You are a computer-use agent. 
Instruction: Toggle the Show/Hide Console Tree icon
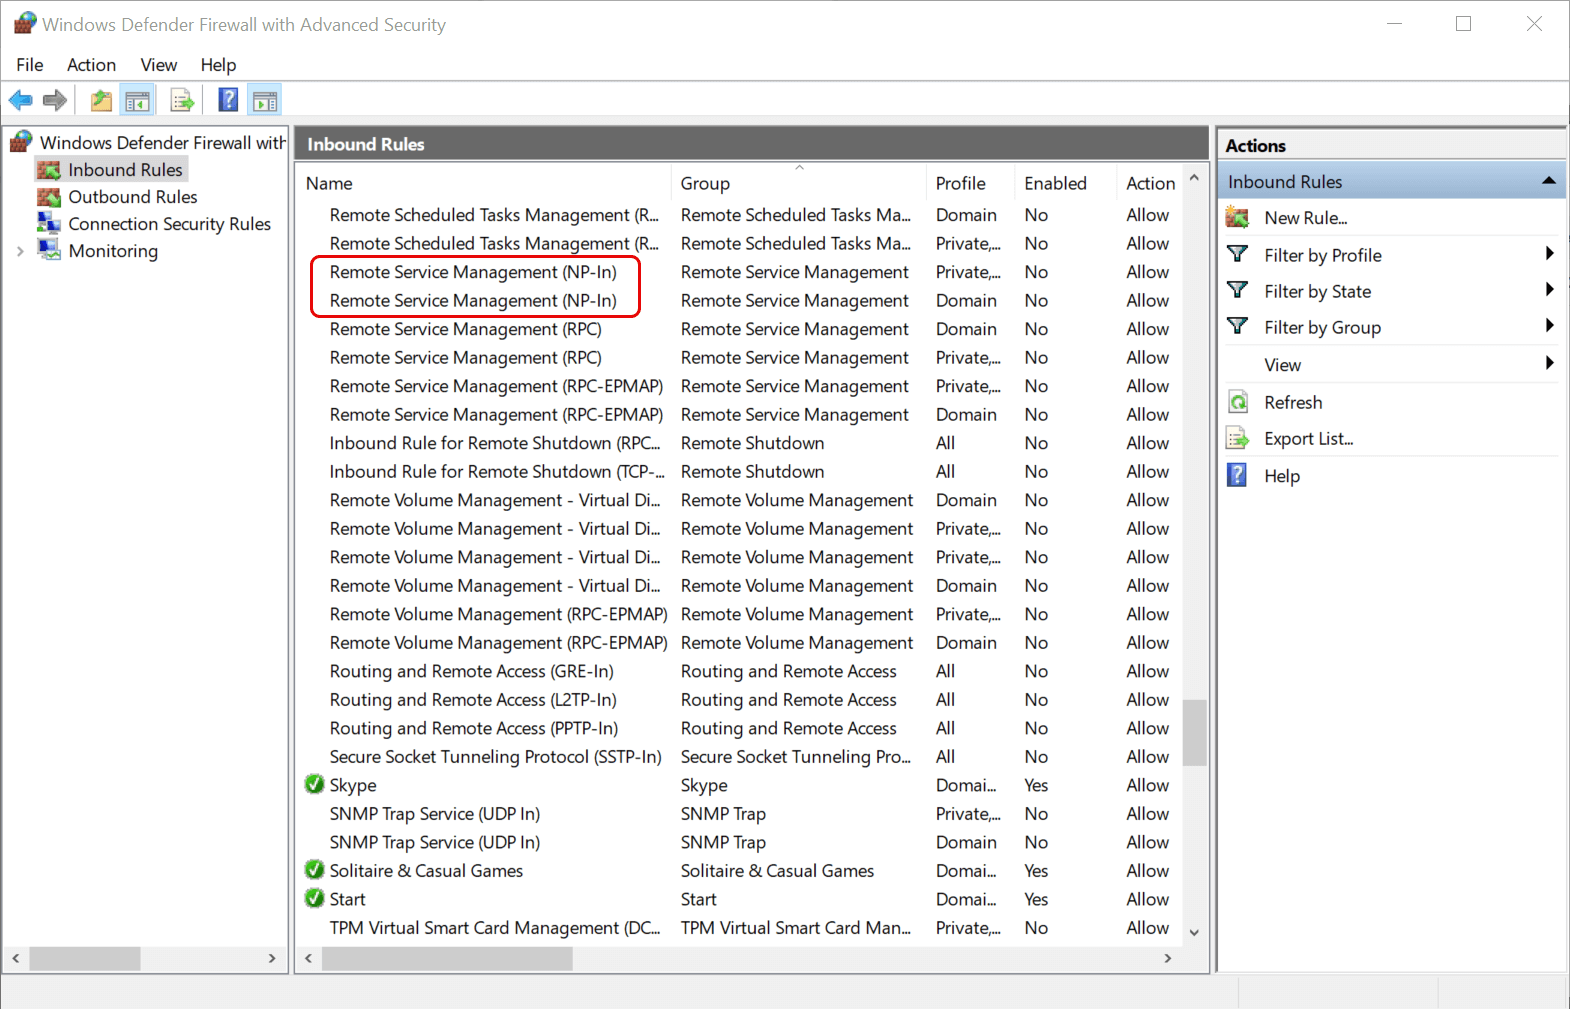137,100
